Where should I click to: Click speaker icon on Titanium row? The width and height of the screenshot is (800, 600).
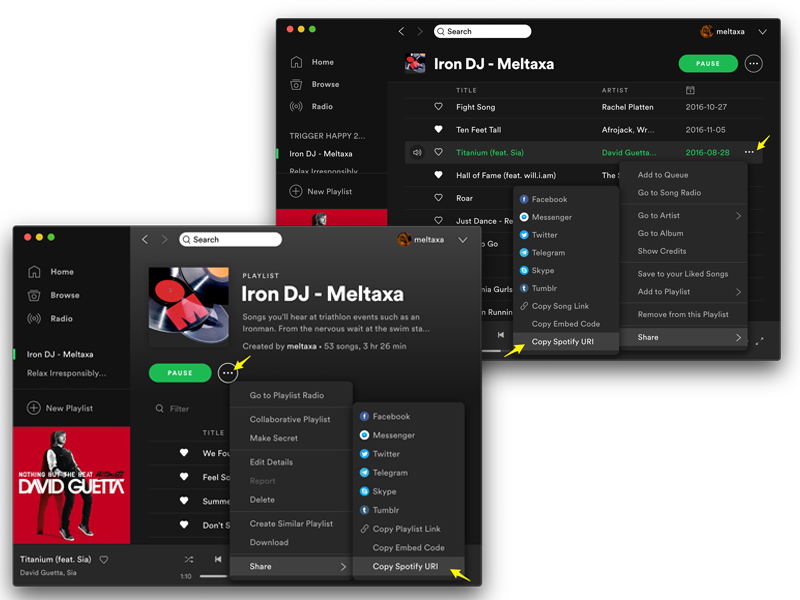click(417, 152)
